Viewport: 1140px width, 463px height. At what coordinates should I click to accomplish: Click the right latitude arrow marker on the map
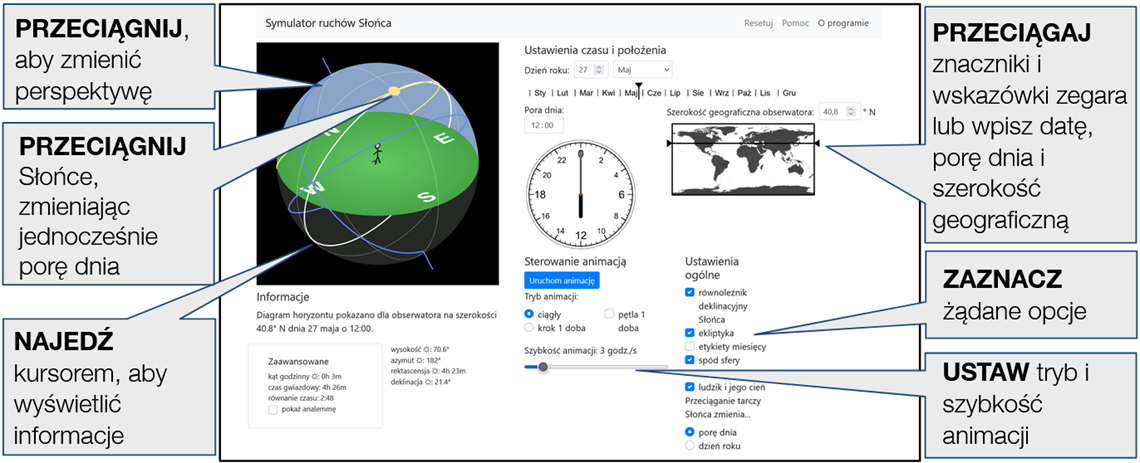pos(819,145)
